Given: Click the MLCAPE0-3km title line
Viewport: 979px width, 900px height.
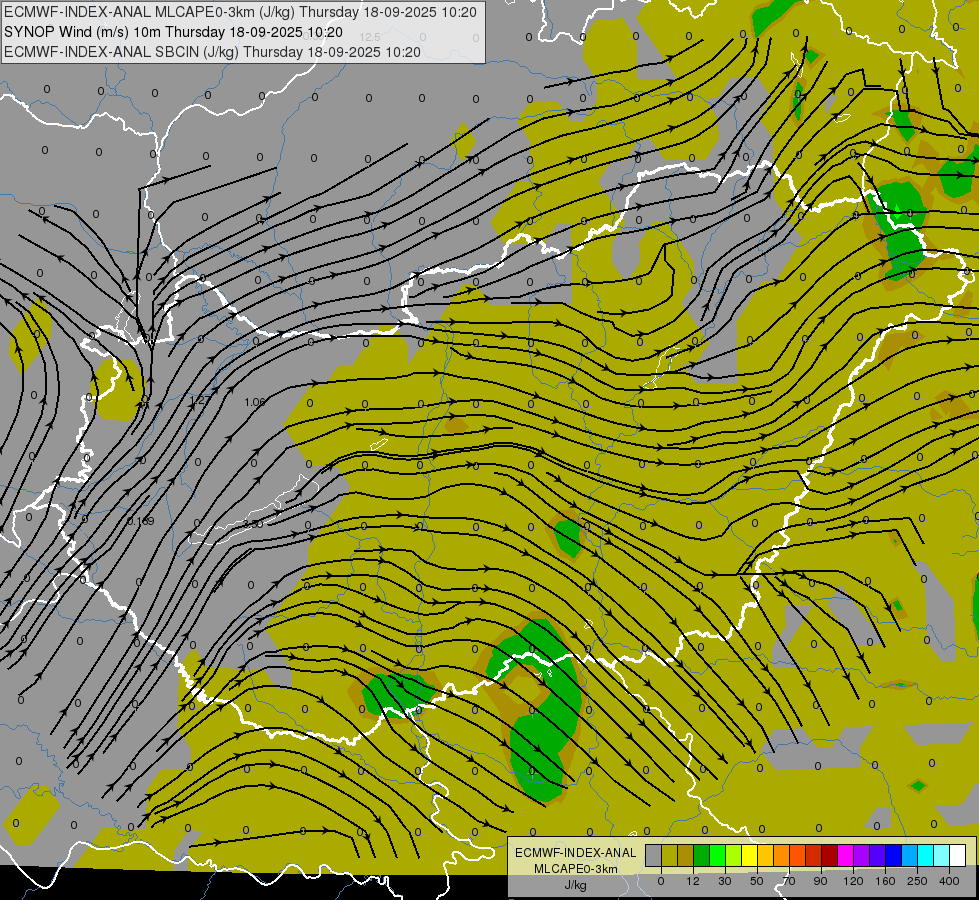Looking at the screenshot, I should [x=240, y=12].
